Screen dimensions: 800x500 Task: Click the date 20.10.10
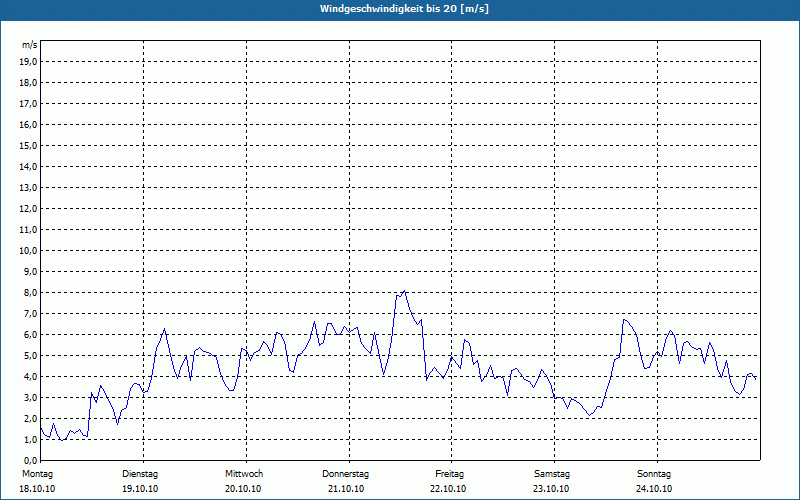click(243, 489)
